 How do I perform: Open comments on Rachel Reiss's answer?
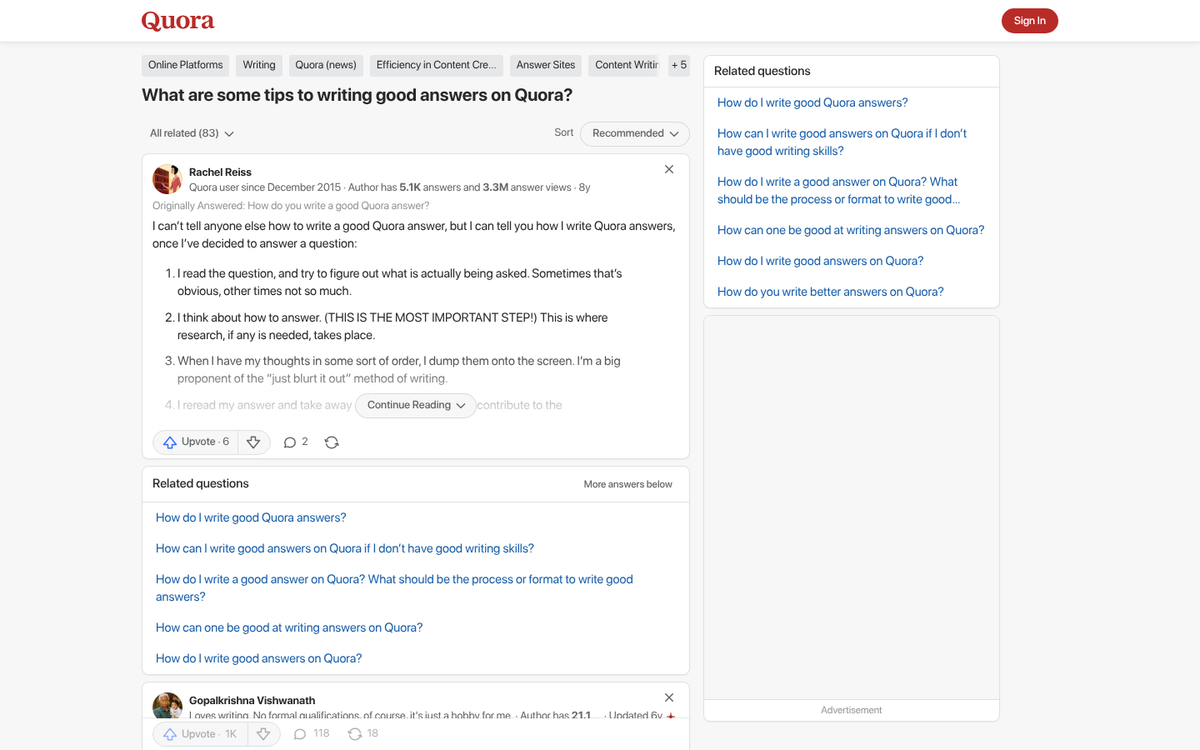coord(295,441)
